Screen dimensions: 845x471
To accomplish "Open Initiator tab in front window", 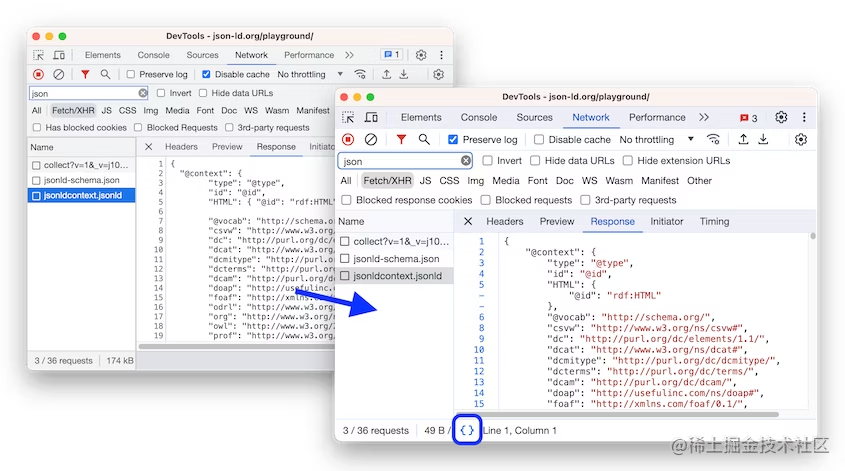I will point(667,221).
